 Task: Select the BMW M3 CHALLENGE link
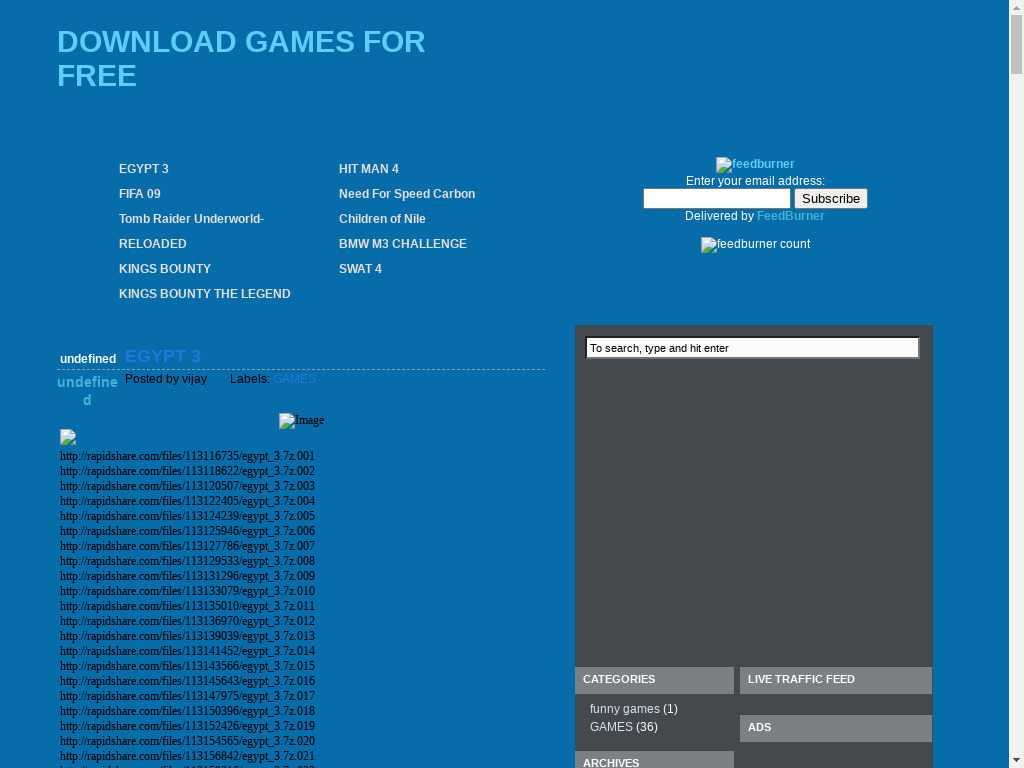coord(402,244)
